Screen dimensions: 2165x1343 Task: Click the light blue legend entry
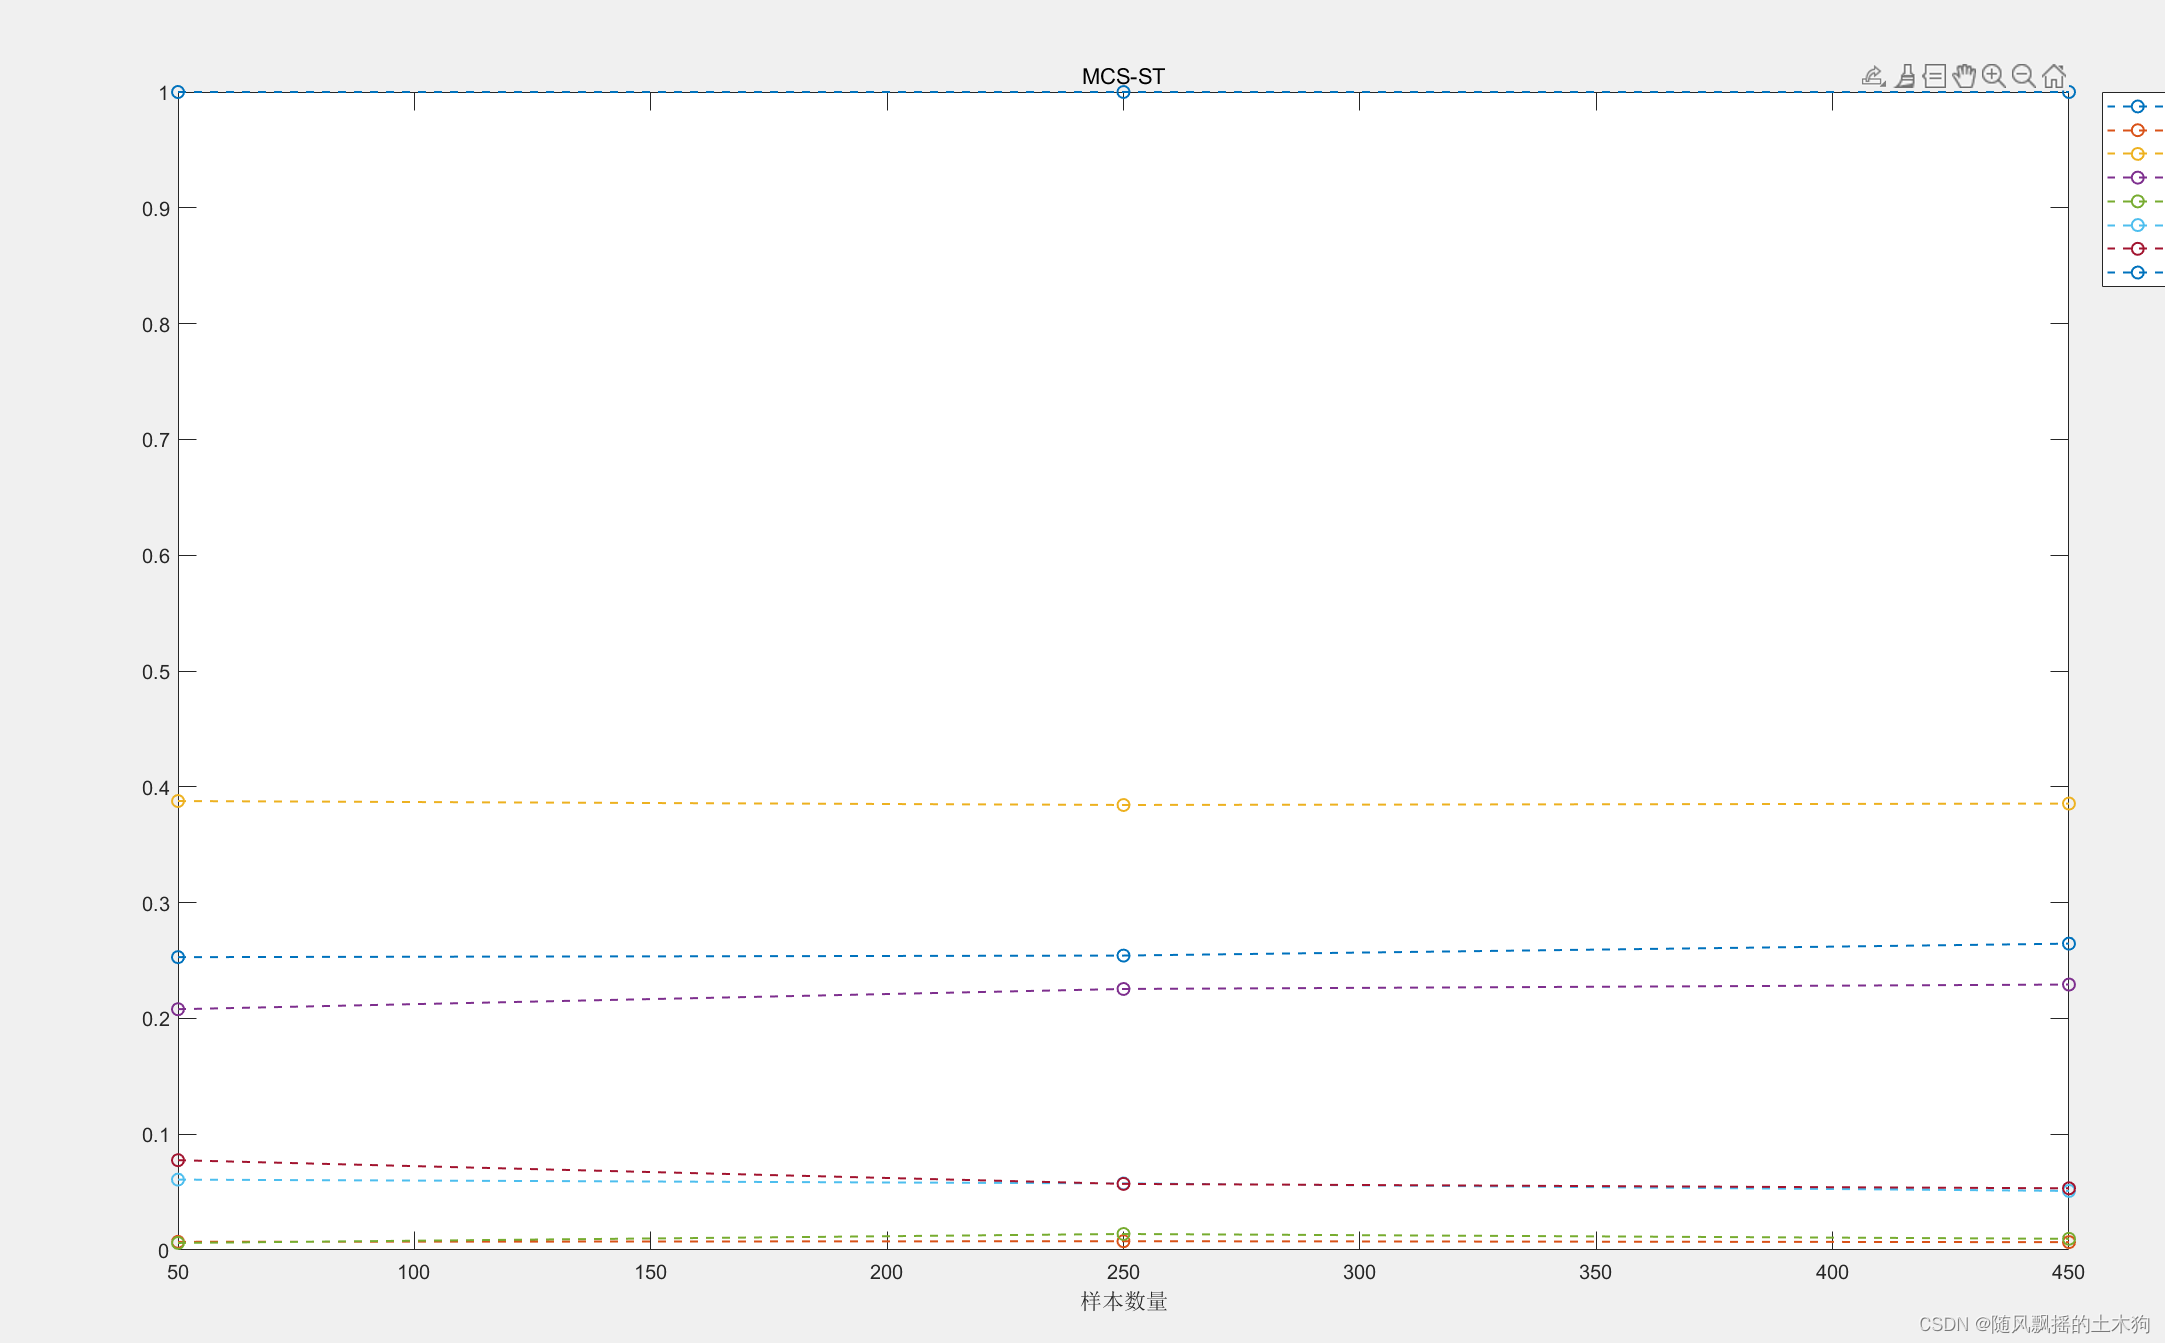(x=2137, y=225)
